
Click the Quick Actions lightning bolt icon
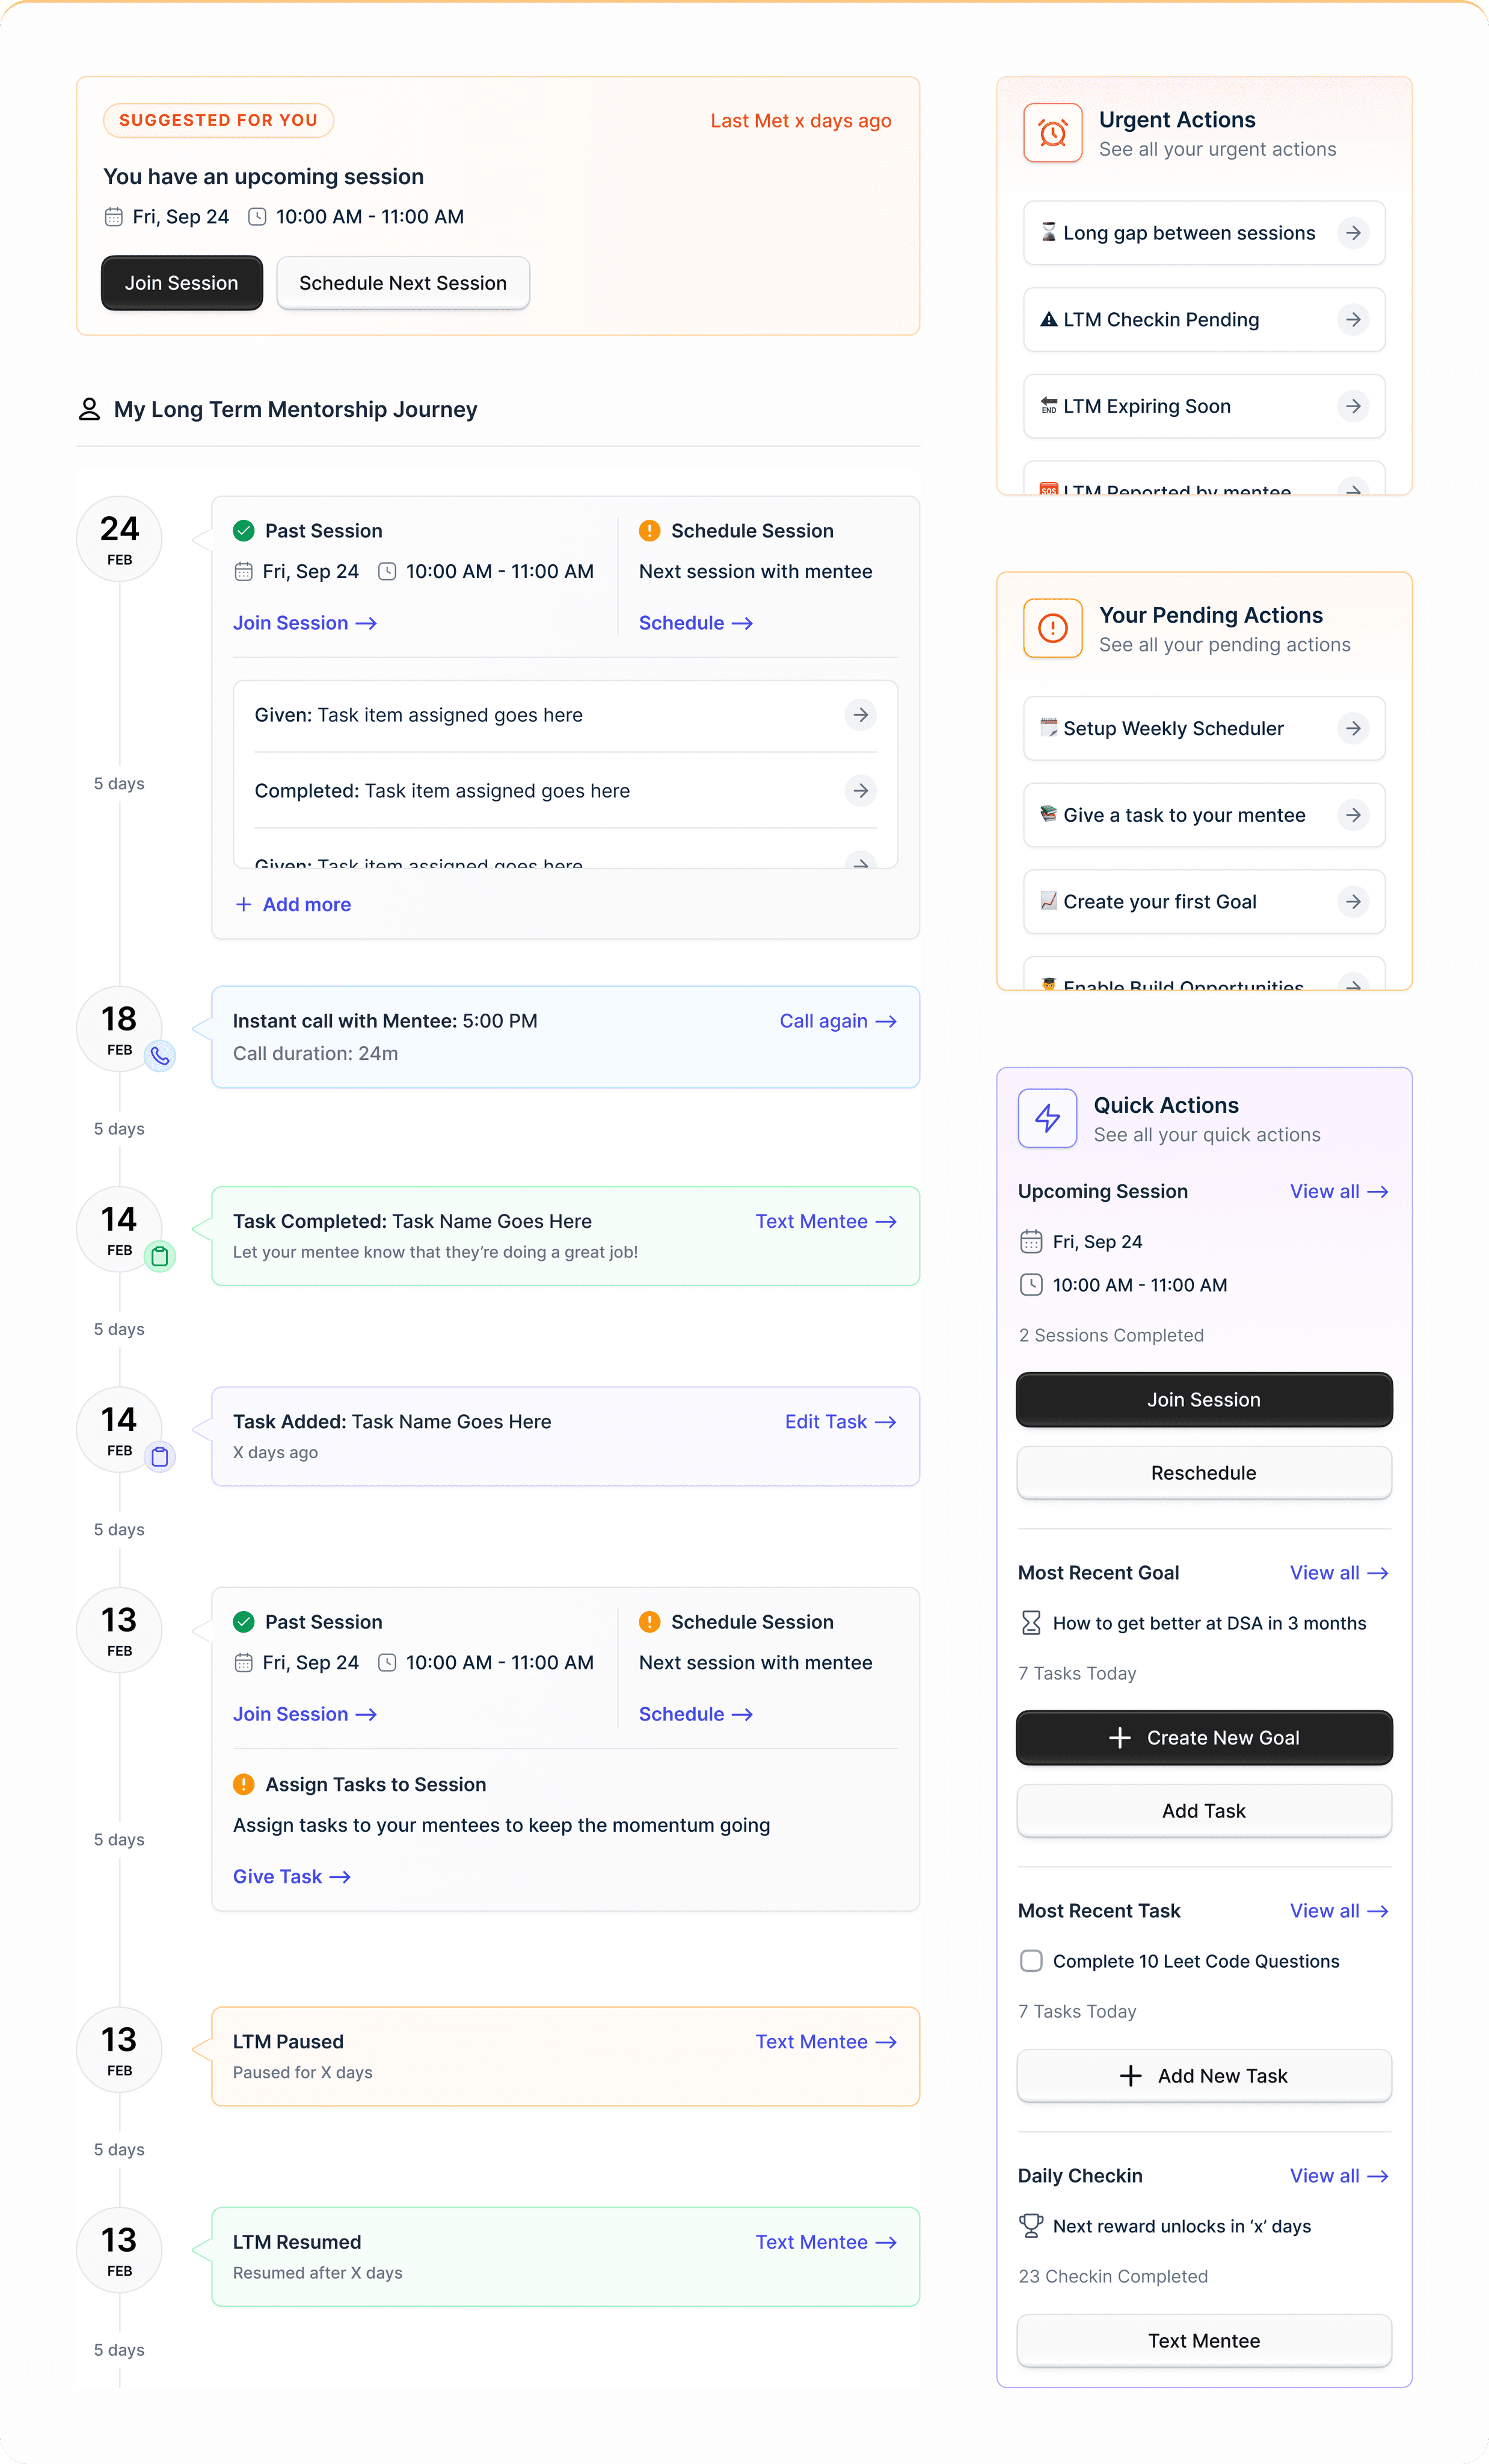click(x=1047, y=1118)
